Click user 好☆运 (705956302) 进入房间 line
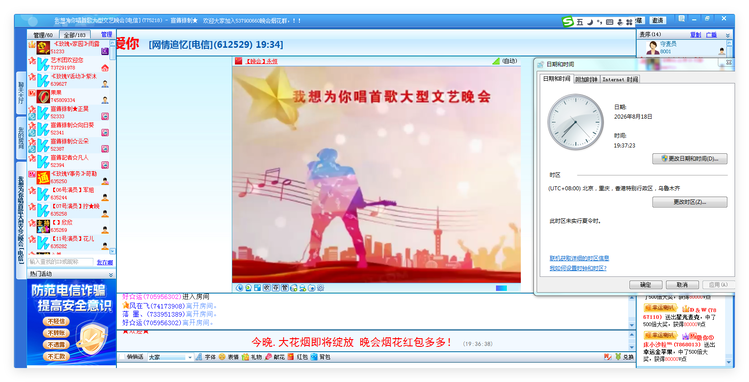 click(165, 297)
